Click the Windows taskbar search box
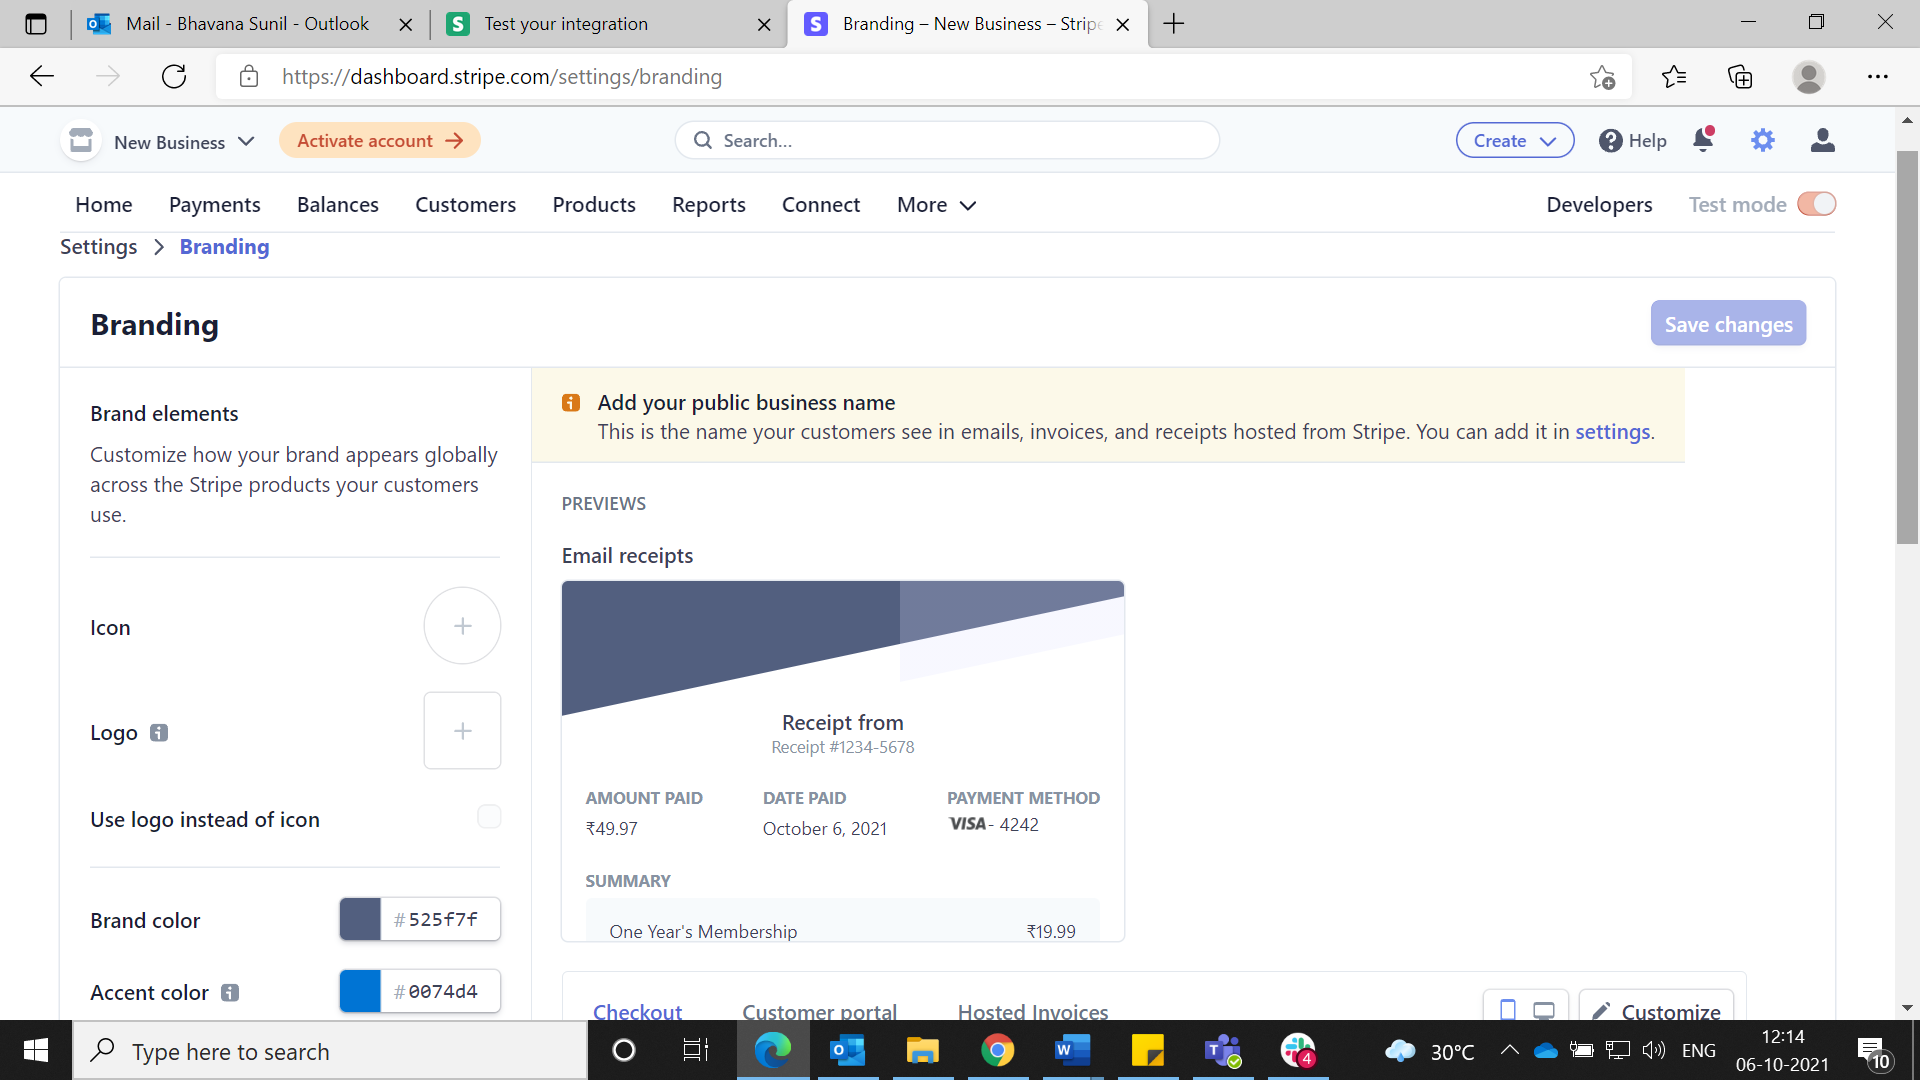 330,1050
